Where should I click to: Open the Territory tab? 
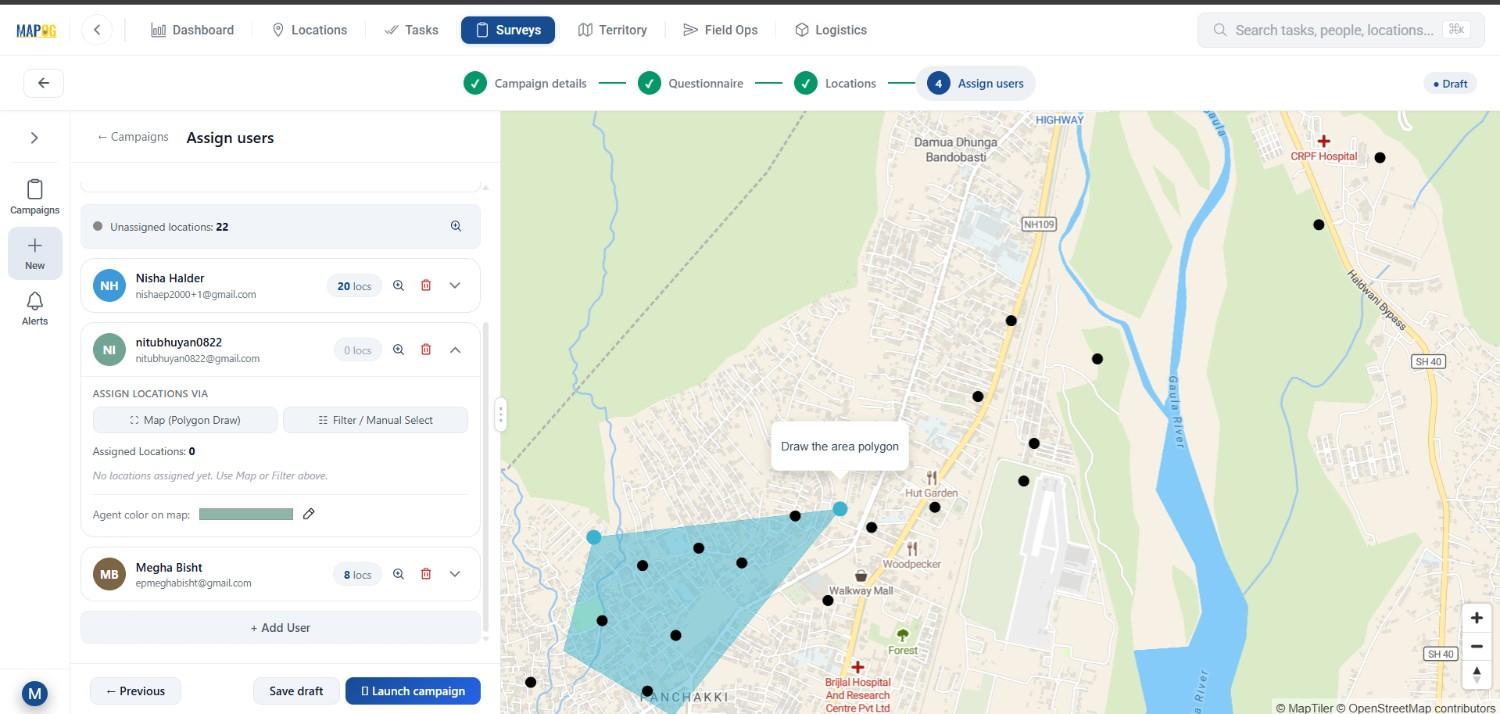tap(612, 30)
